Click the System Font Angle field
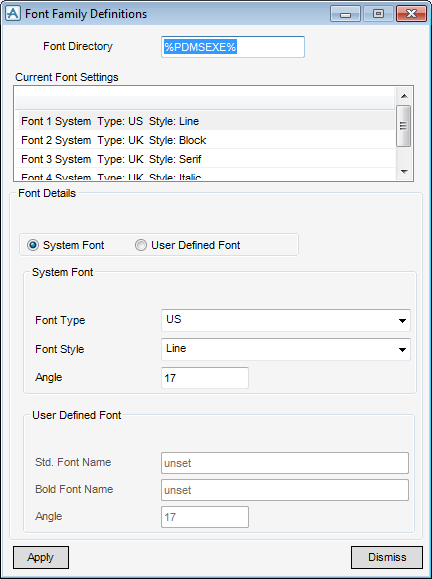This screenshot has height=579, width=432. 205,378
